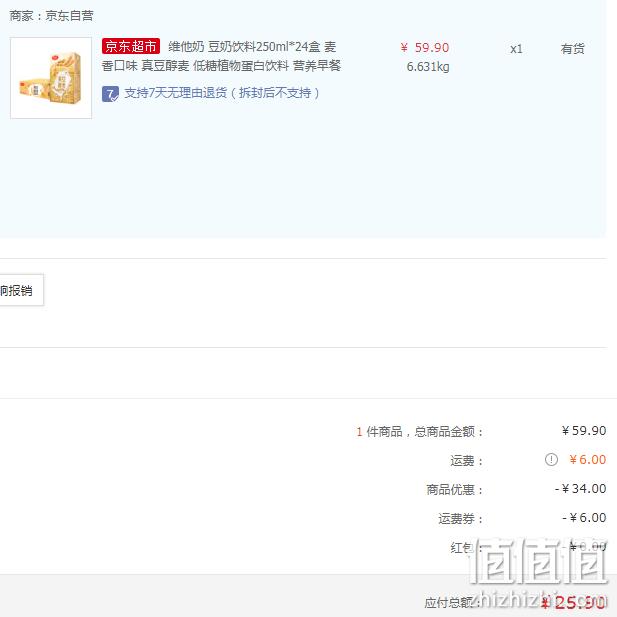Open the 维他奶 豆奶饮料 product title link
Viewport: 617px width, 617px height.
221,56
